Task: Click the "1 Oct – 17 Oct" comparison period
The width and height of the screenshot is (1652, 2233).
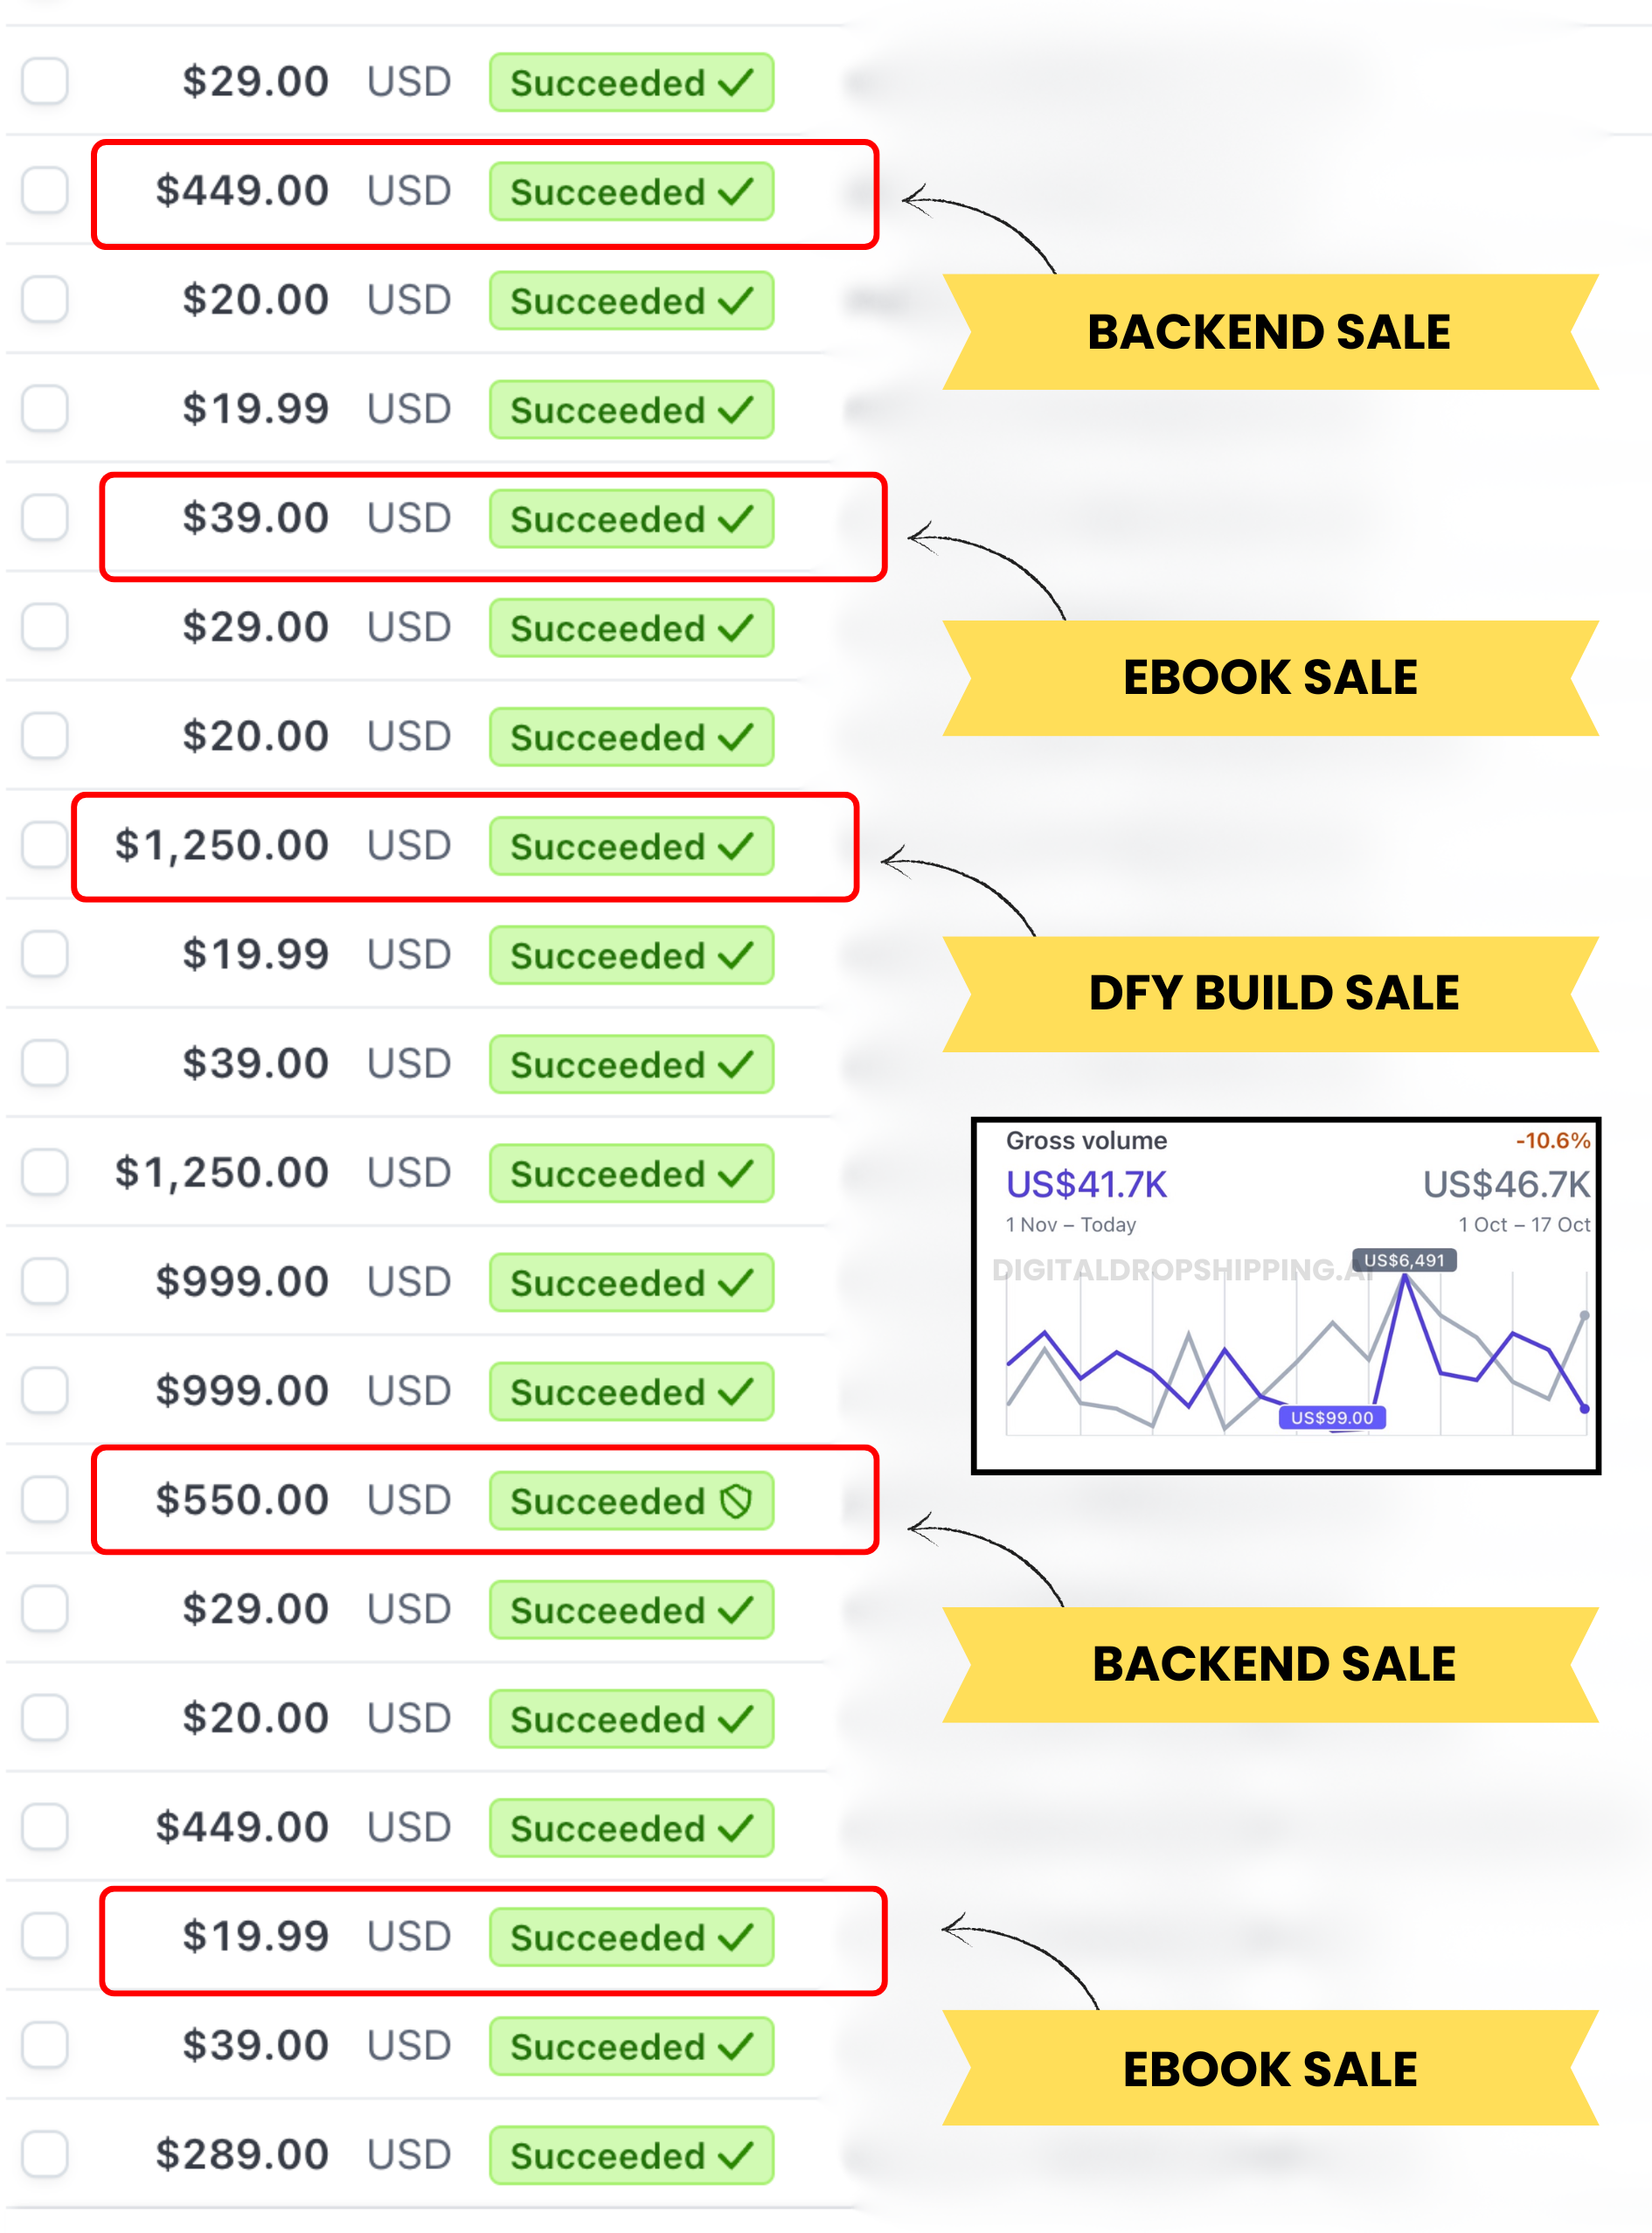Action: click(x=1523, y=1225)
